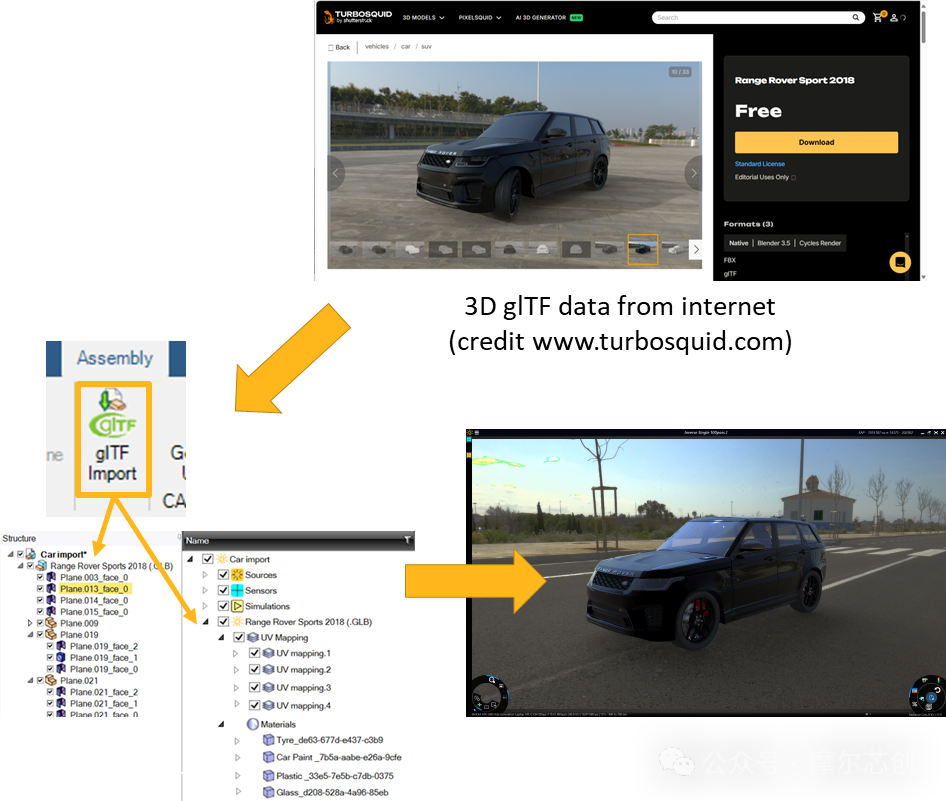Click the UV Mapping cube icon
This screenshot has height=801, width=946.
(x=253, y=638)
